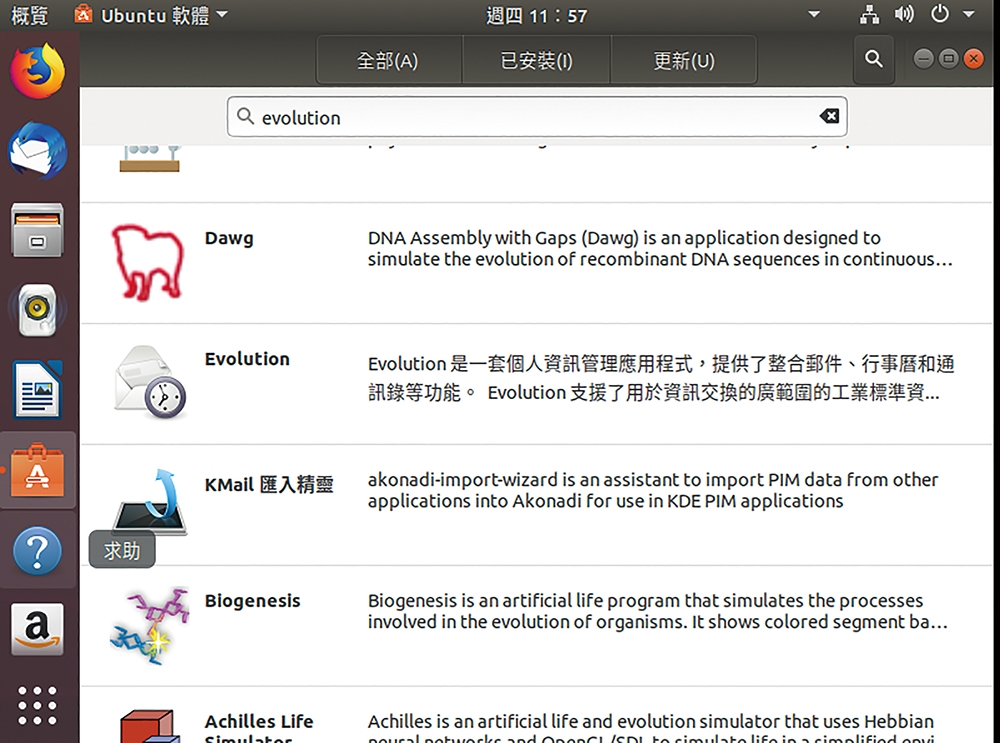This screenshot has height=743, width=1000.
Task: Close the Ubuntu Software window
Action: (973, 59)
